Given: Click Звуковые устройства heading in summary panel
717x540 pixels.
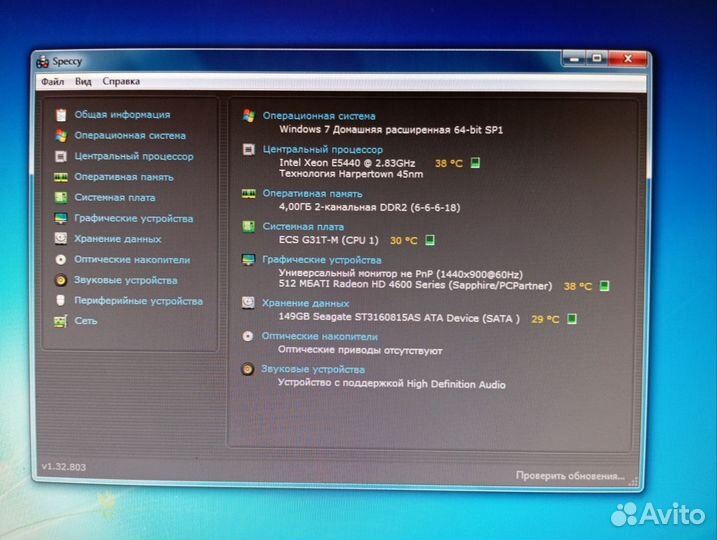Looking at the screenshot, I should [313, 369].
